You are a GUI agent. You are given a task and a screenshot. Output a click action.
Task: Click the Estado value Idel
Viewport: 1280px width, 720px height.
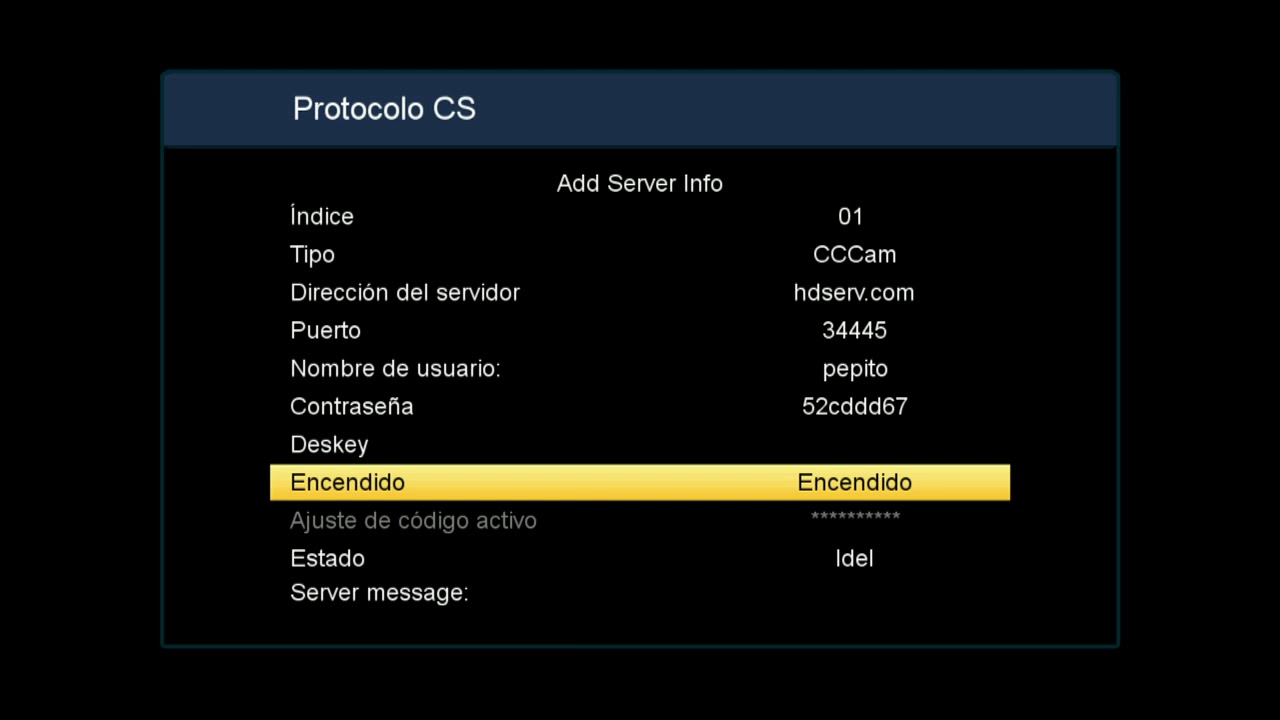coord(854,559)
